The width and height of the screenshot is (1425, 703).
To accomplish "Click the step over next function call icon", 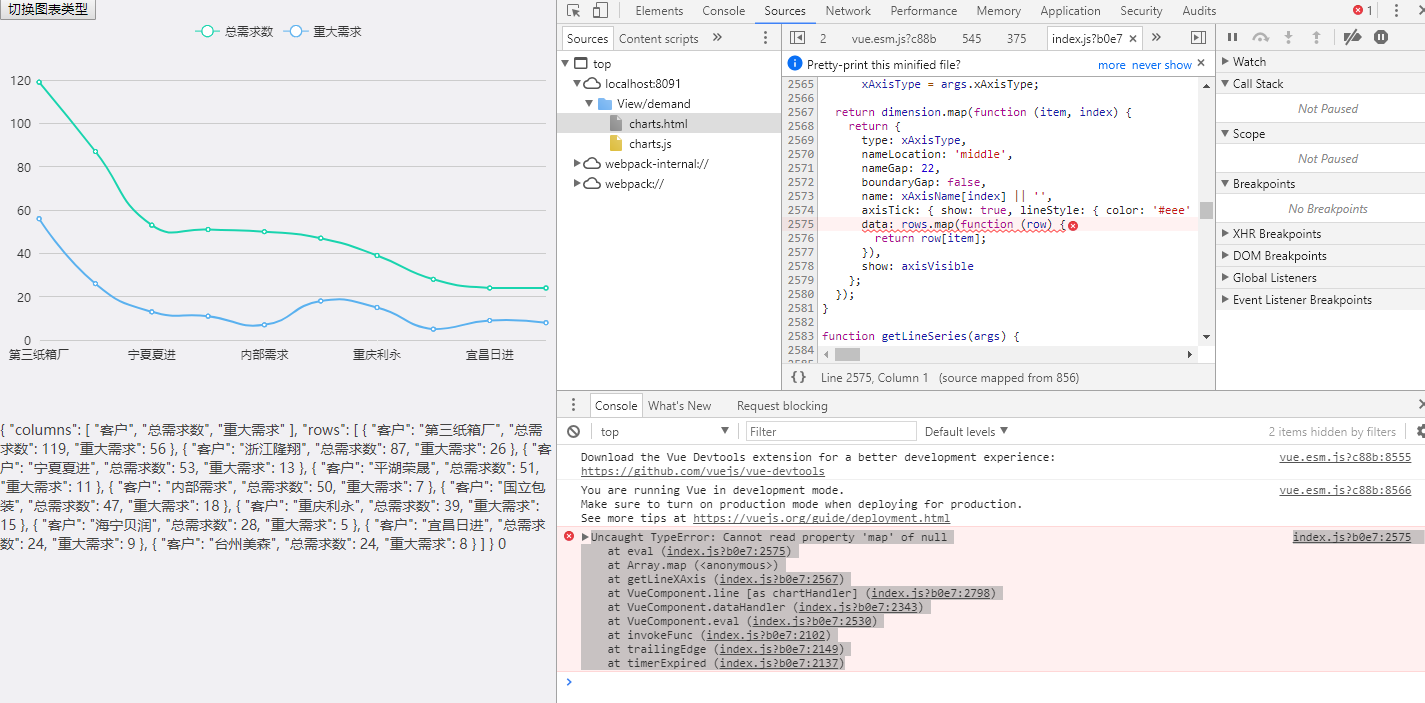I will [1259, 36].
